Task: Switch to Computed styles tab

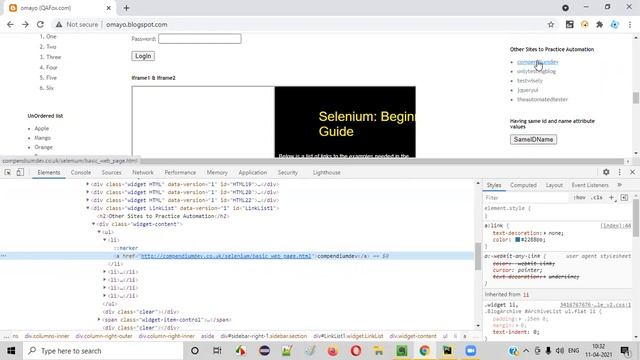Action: (523, 185)
